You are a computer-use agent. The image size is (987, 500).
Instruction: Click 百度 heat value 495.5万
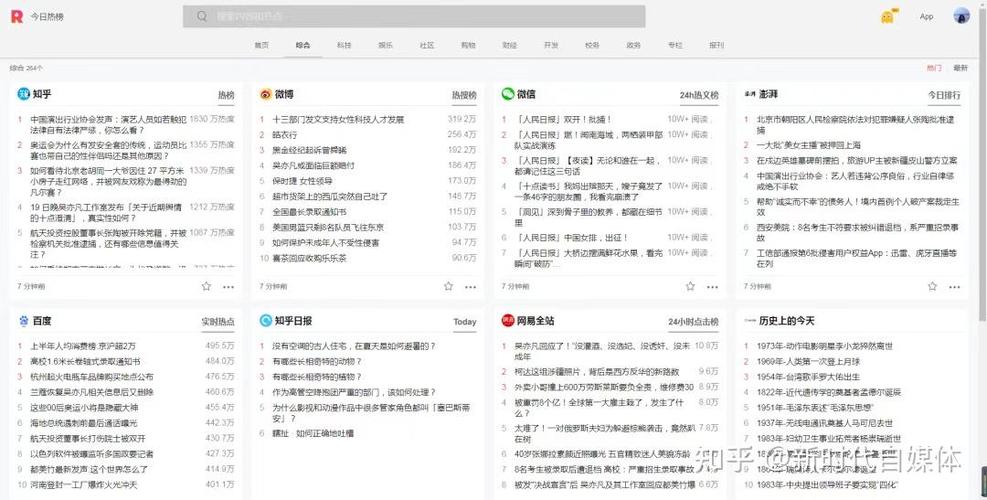tap(220, 346)
